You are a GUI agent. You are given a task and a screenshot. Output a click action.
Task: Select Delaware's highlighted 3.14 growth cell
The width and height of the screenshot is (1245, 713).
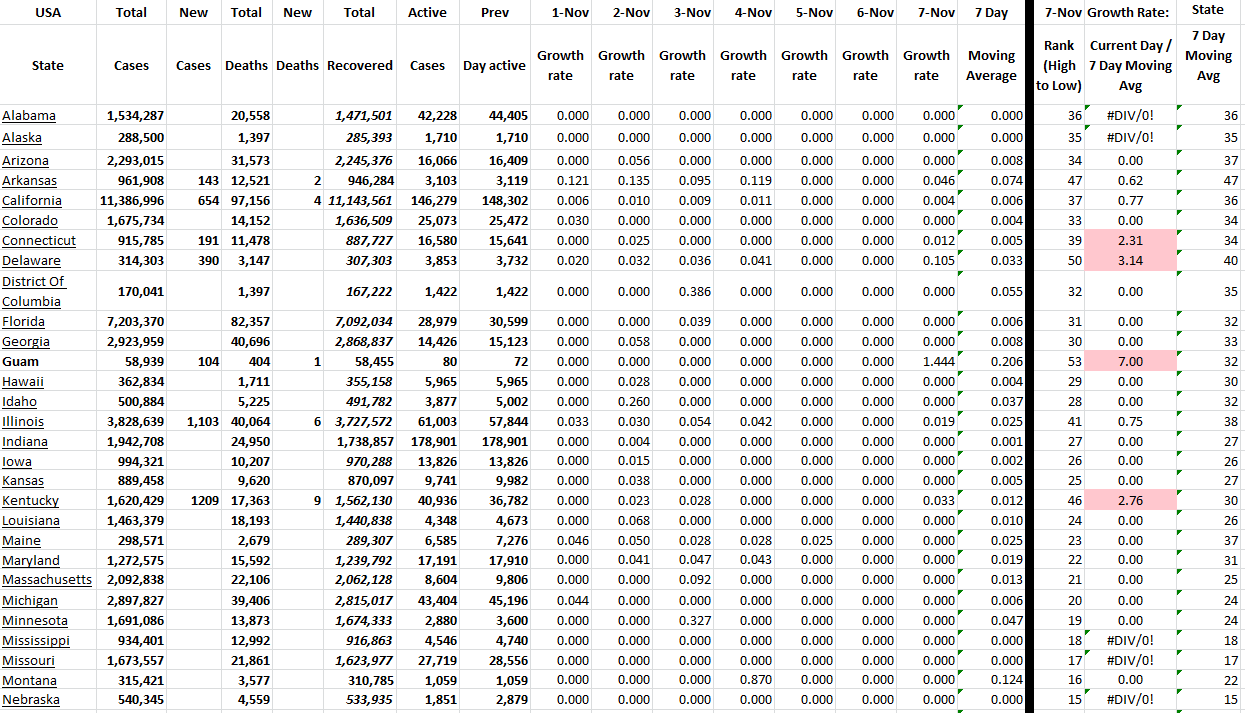[x=1129, y=260]
